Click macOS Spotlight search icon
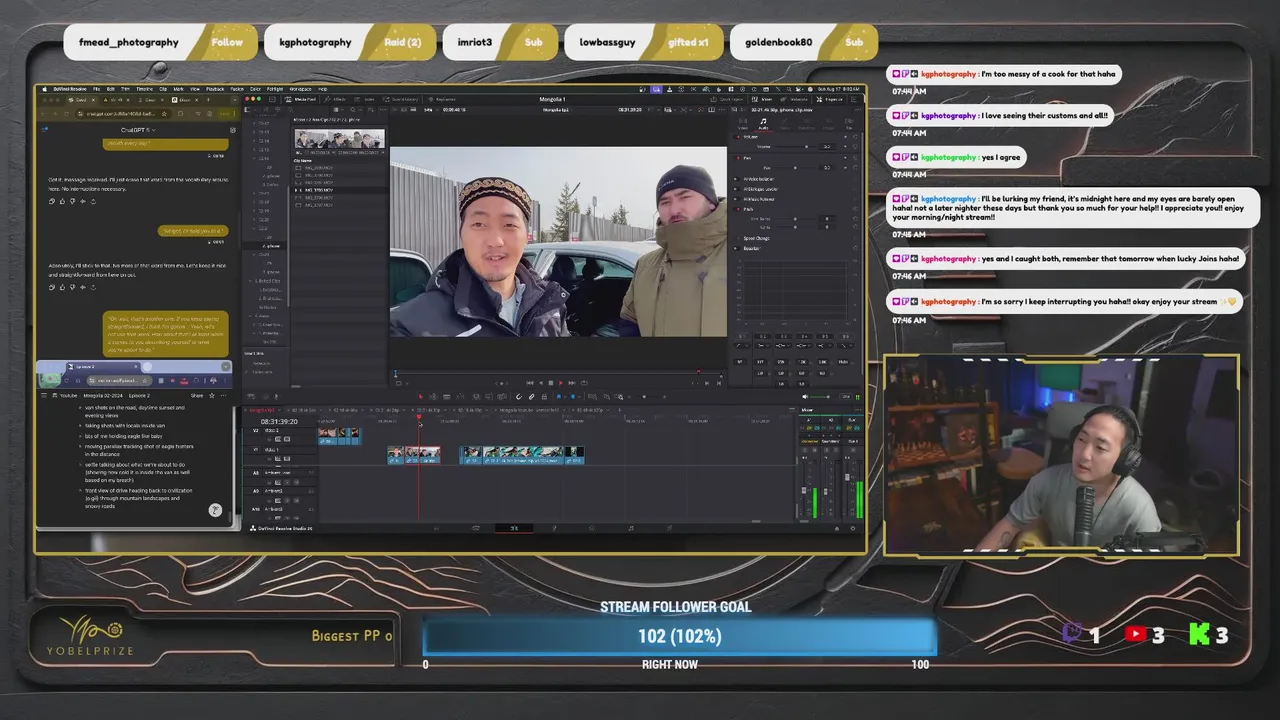The image size is (1280, 720). [x=788, y=91]
